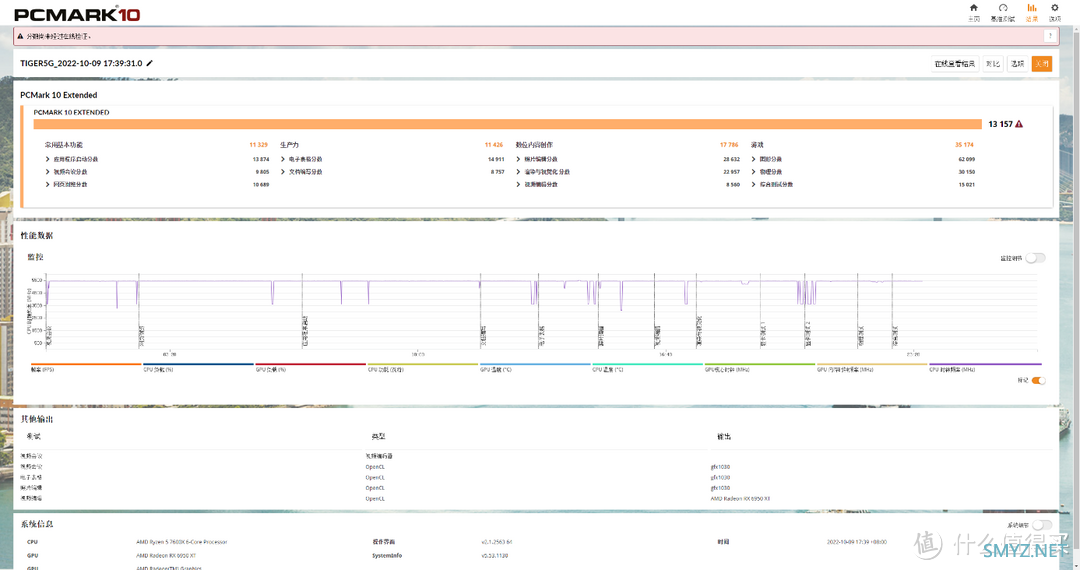Click the orange Close (关闭) button
The width and height of the screenshot is (1080, 570).
point(1042,64)
